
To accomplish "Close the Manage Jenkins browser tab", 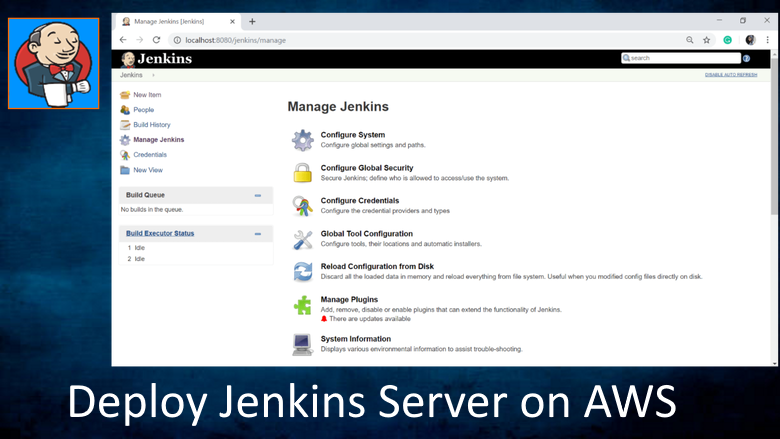I will [x=232, y=21].
